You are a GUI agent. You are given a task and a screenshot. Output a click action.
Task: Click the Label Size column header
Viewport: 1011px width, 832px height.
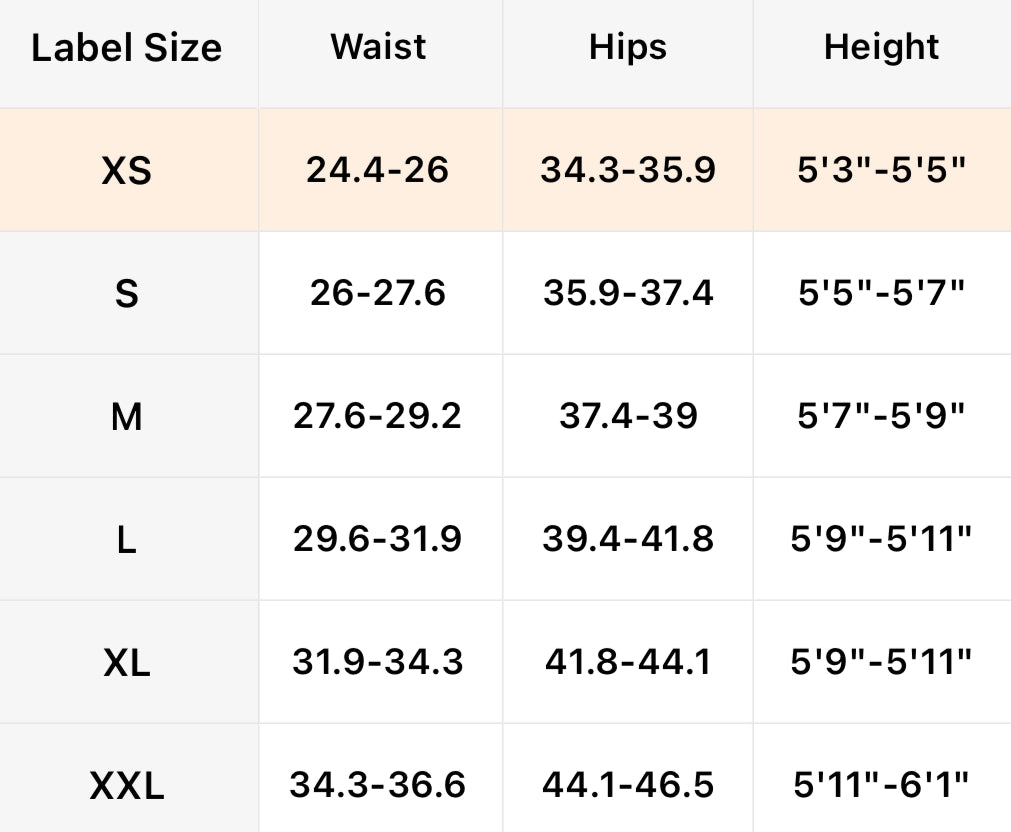point(127,48)
